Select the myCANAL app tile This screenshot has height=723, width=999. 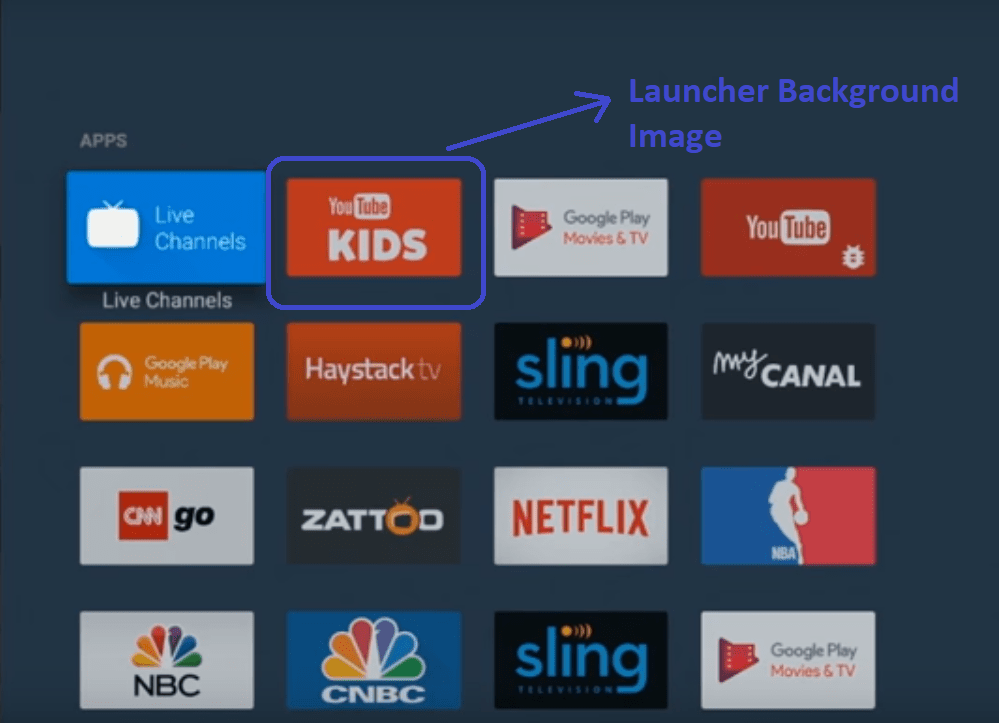(788, 371)
